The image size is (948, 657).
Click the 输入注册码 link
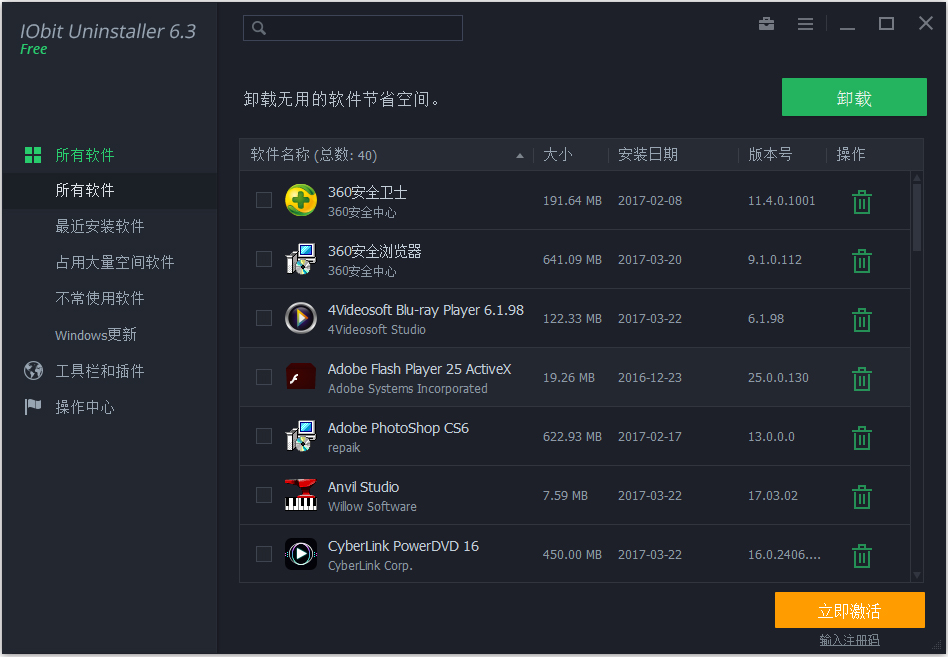coord(849,640)
